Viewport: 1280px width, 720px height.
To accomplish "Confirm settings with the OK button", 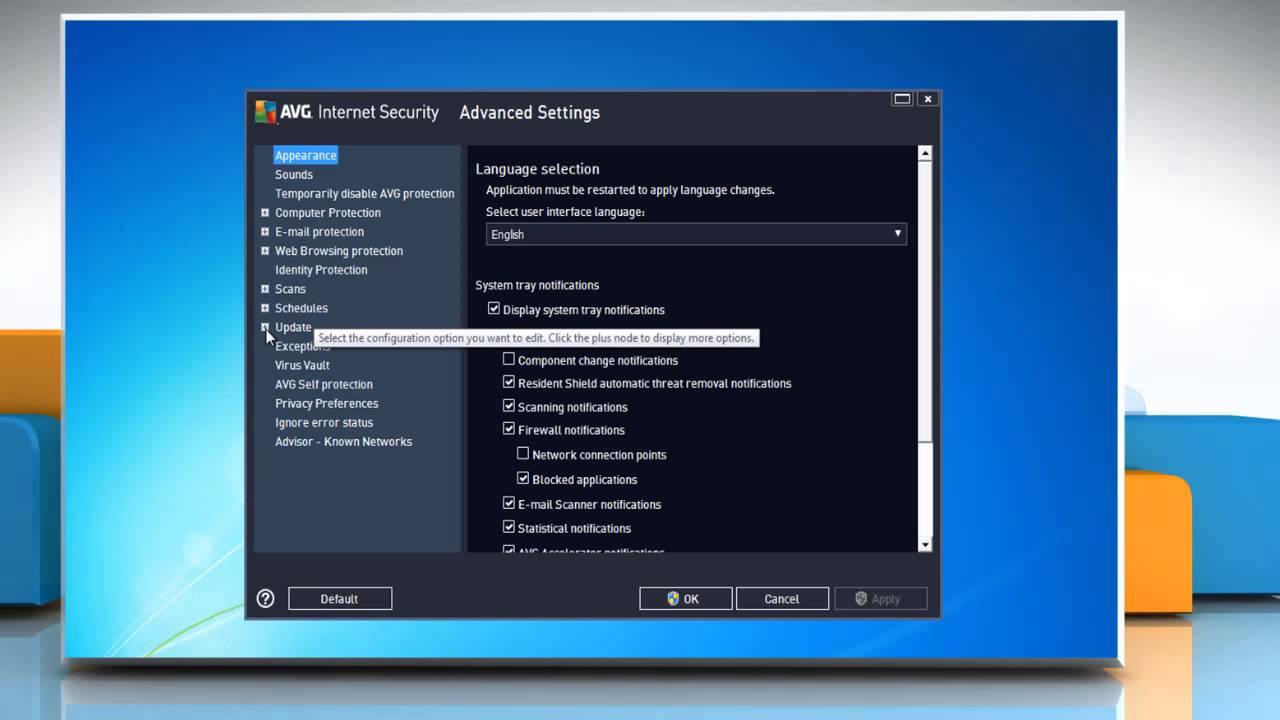I will [686, 599].
